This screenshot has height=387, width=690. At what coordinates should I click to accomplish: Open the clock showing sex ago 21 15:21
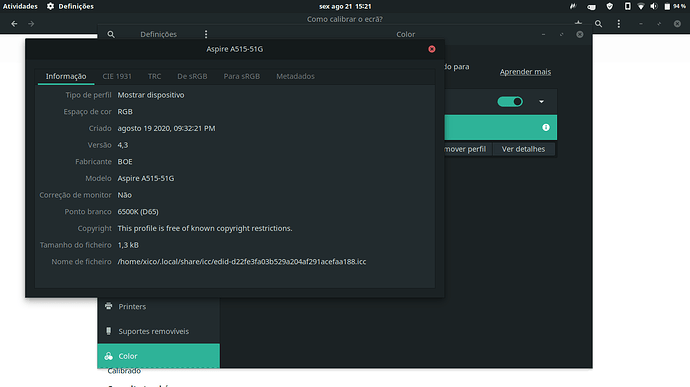coord(345,6)
